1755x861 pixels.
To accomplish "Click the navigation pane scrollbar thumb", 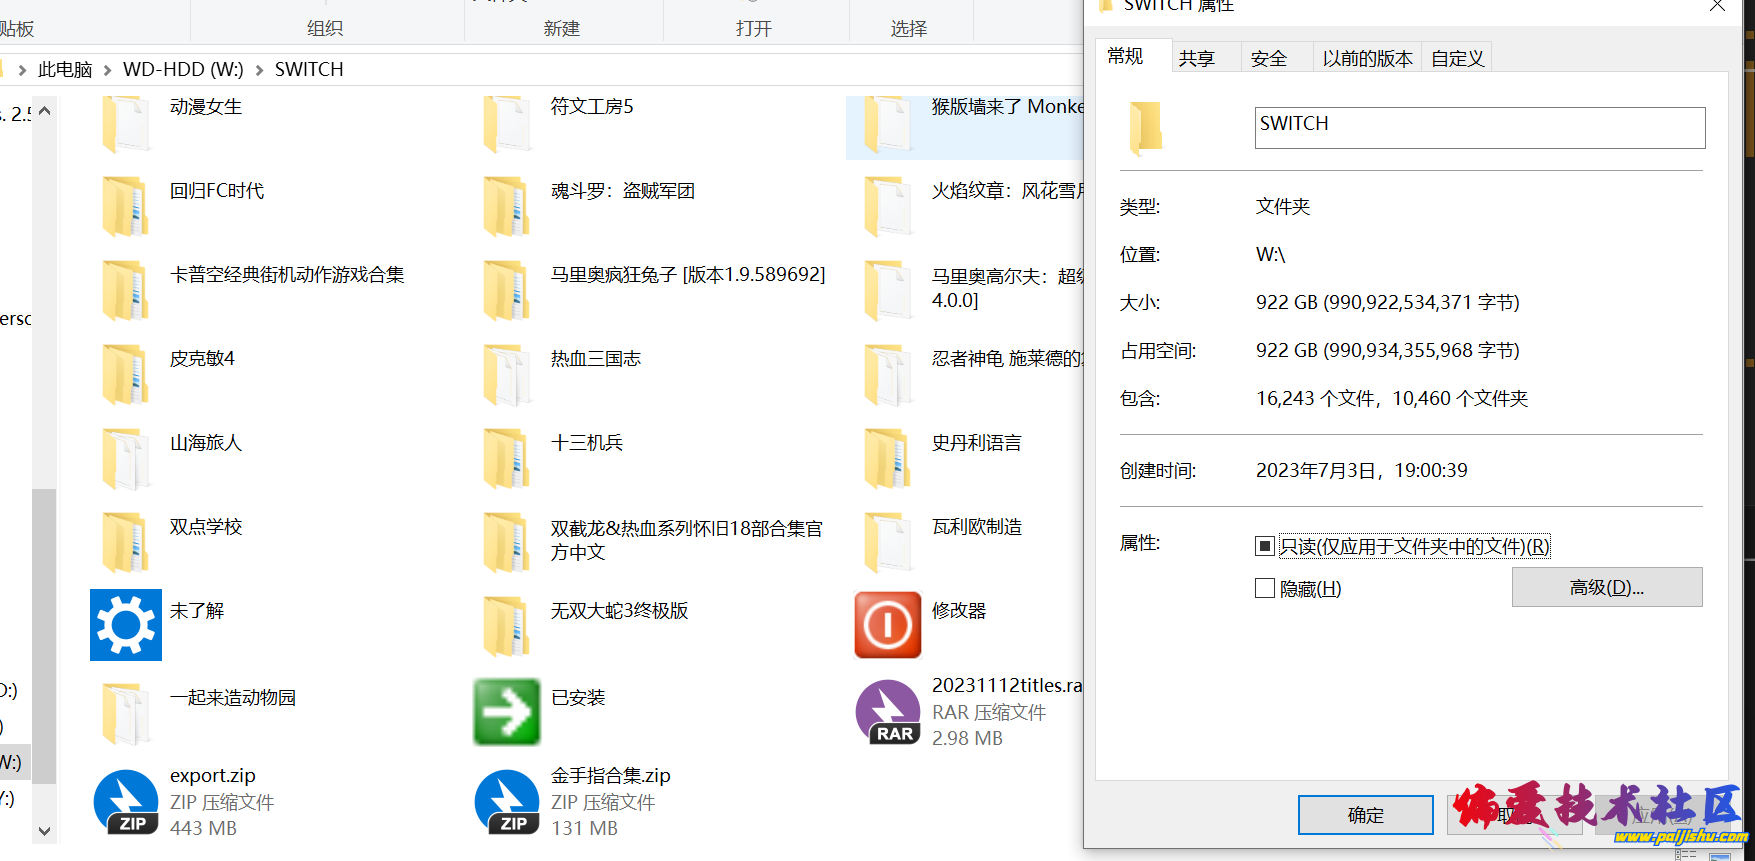I will tap(44, 636).
